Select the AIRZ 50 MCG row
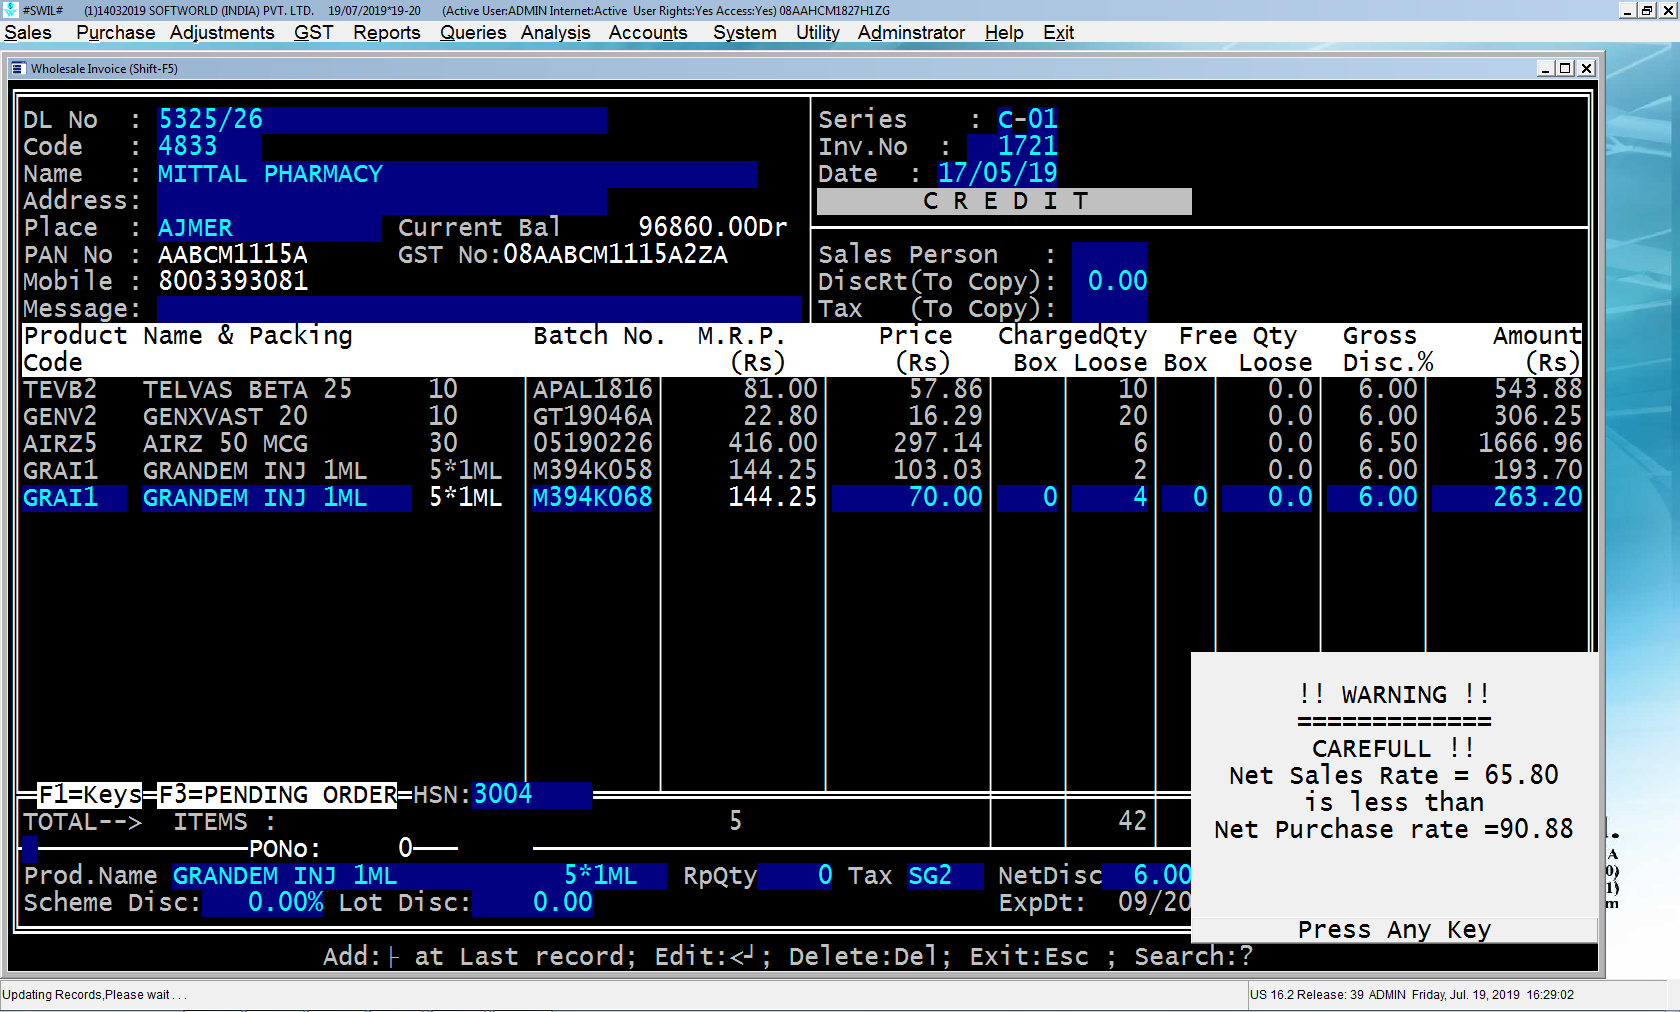Viewport: 1680px width, 1012px height. point(802,443)
